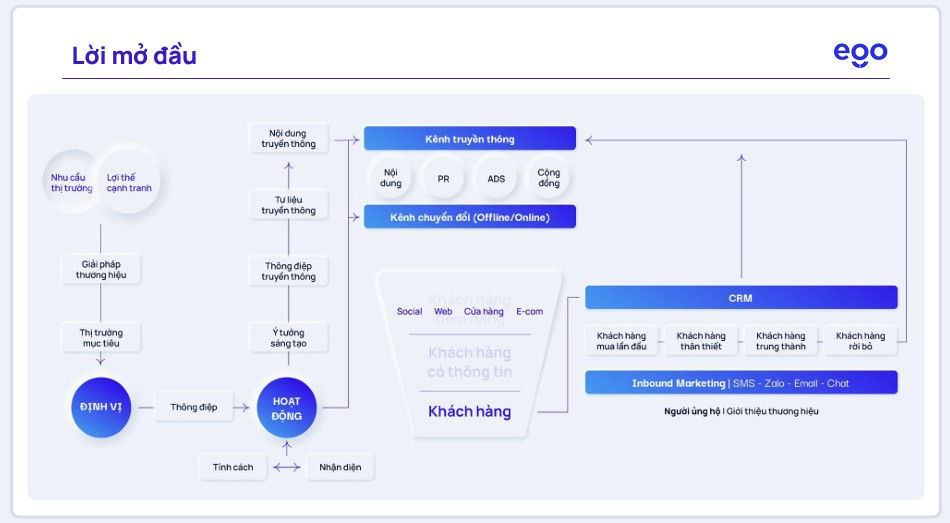This screenshot has width=950, height=523.
Task: Select the Social label in funnel
Action: pos(409,312)
